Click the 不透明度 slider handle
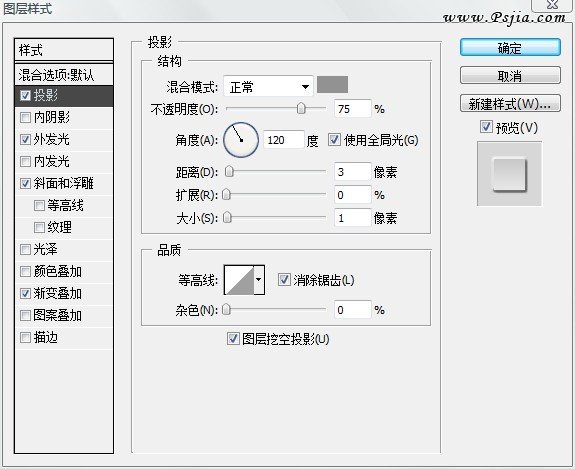 coord(301,109)
